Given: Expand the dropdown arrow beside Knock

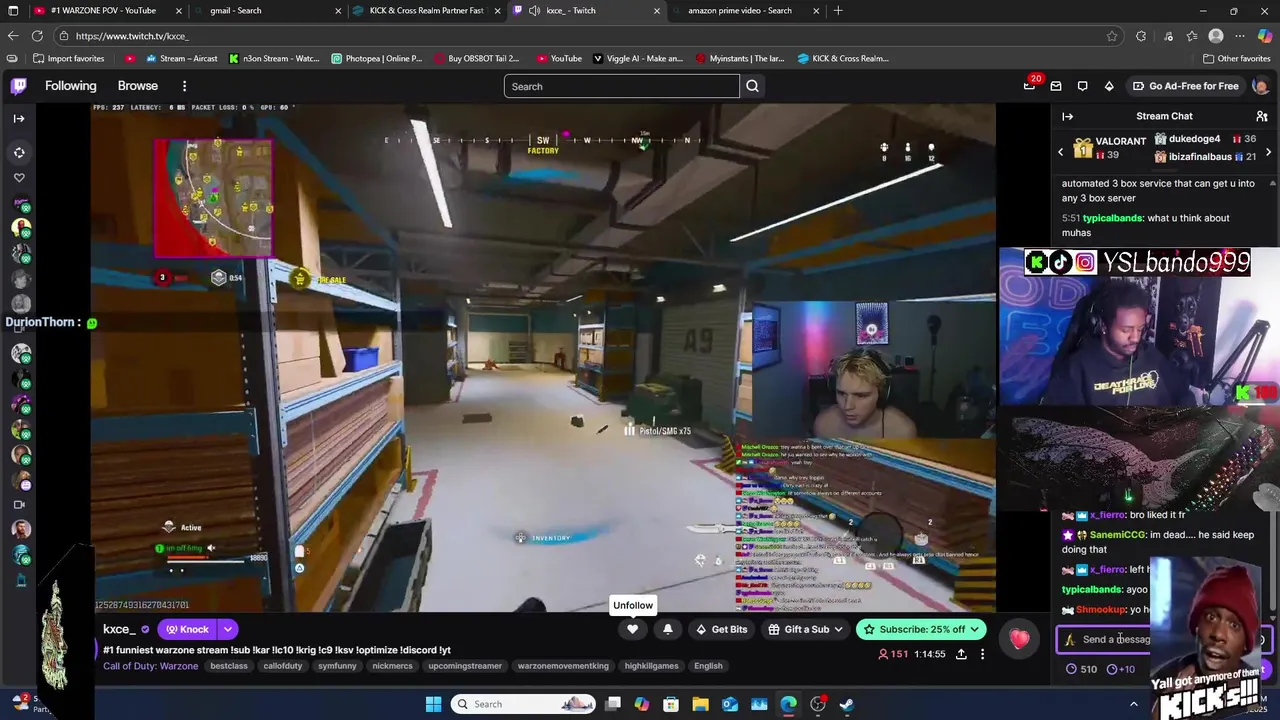Looking at the screenshot, I should click(228, 629).
